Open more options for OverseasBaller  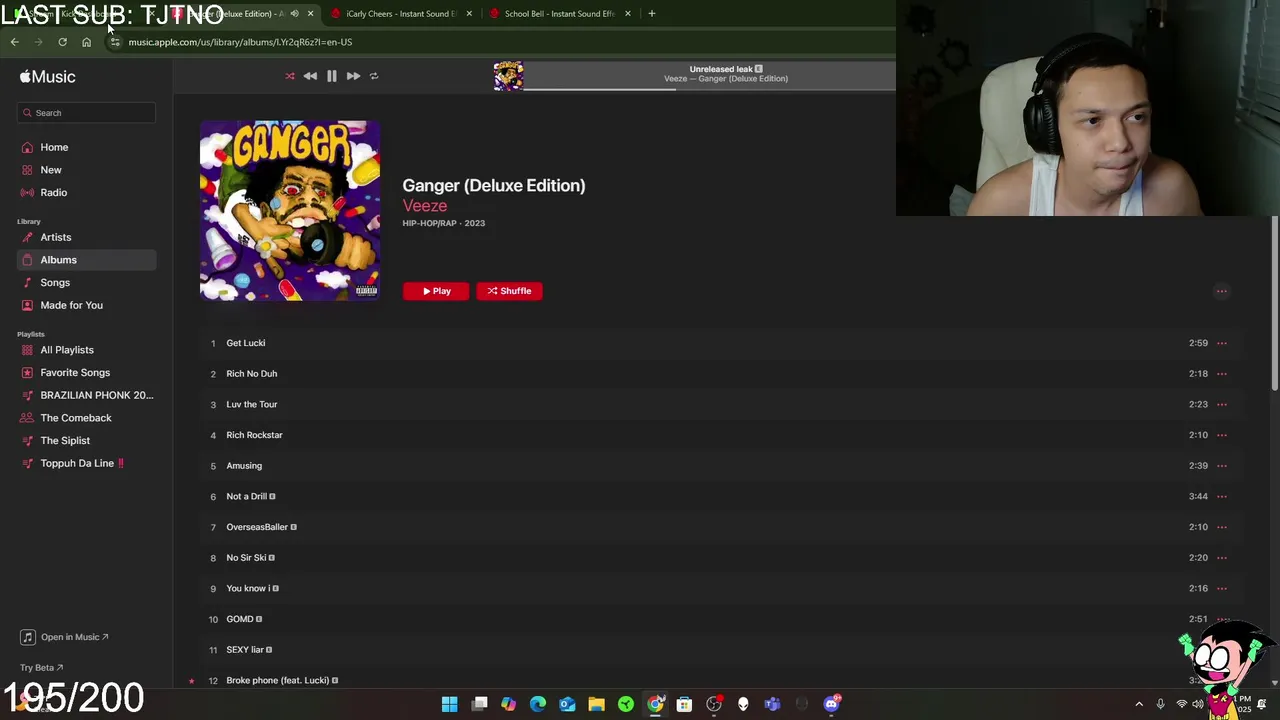1221,527
